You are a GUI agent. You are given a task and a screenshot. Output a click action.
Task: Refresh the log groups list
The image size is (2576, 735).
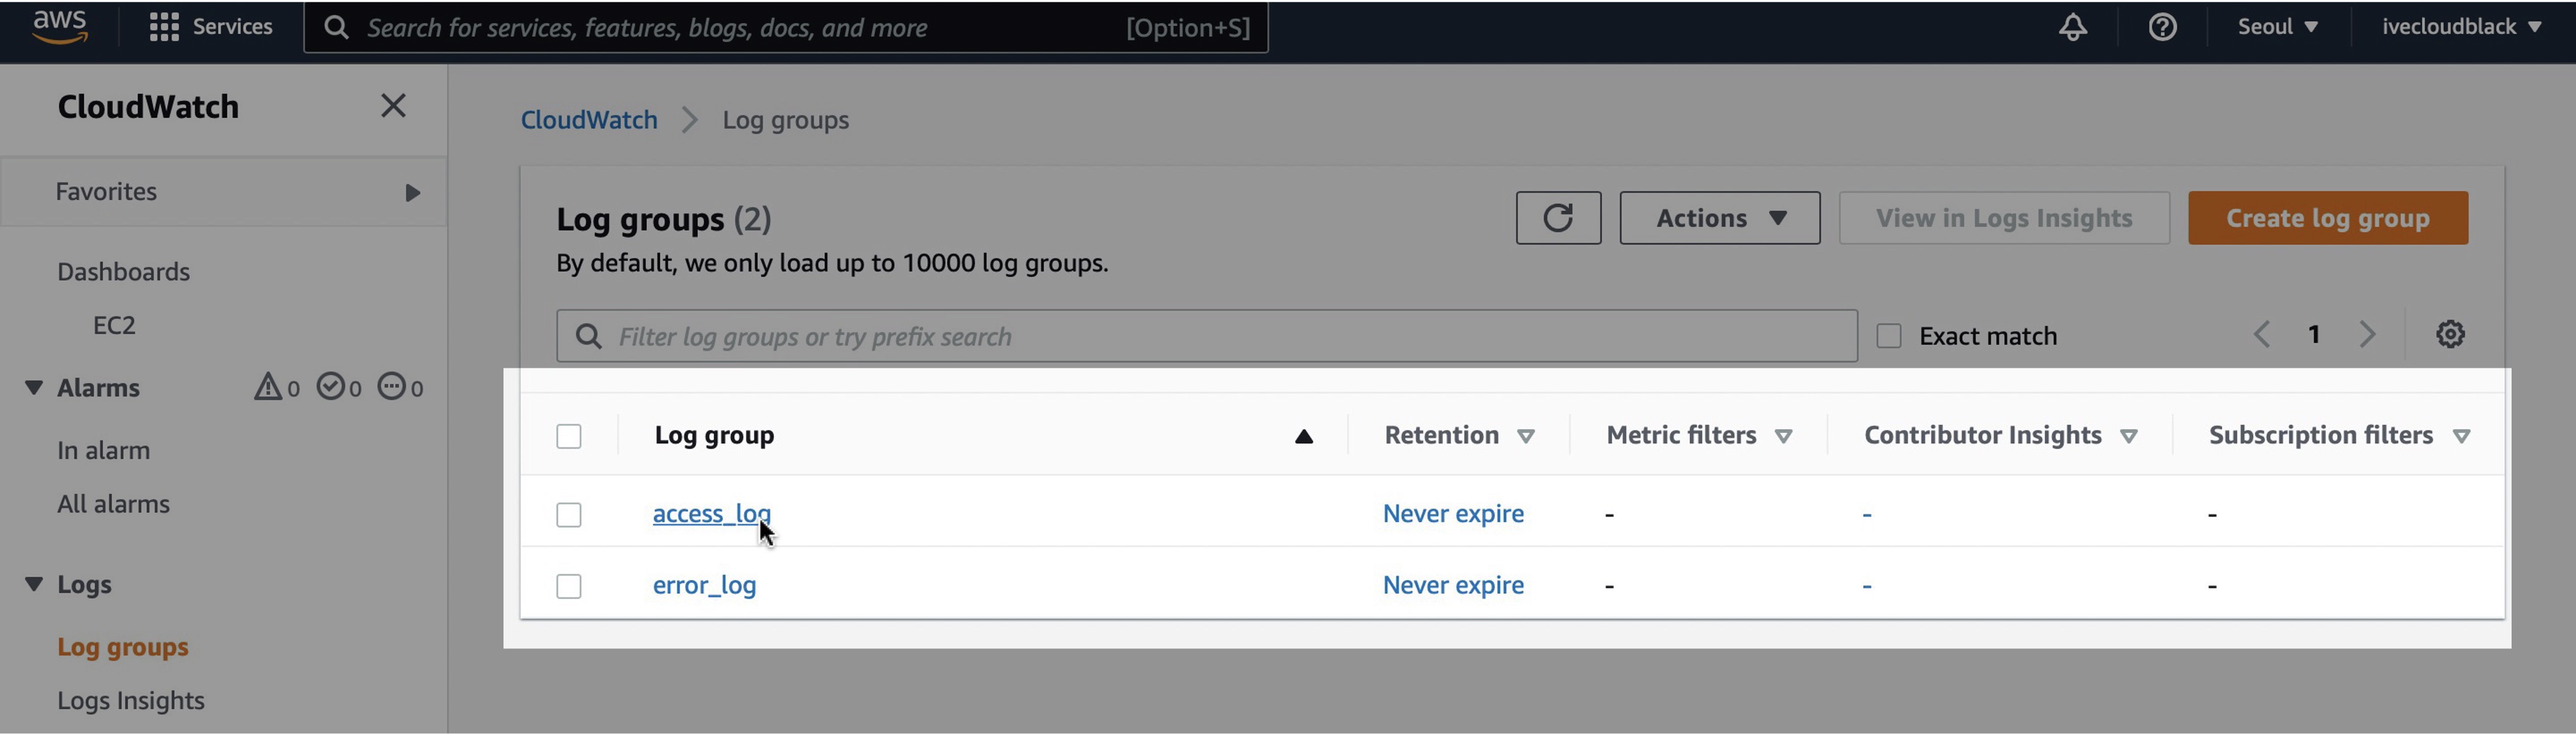coord(1557,218)
